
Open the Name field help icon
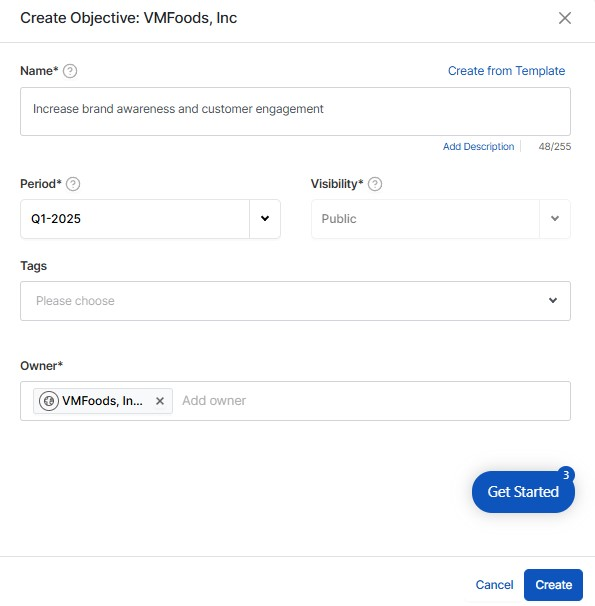coord(70,71)
